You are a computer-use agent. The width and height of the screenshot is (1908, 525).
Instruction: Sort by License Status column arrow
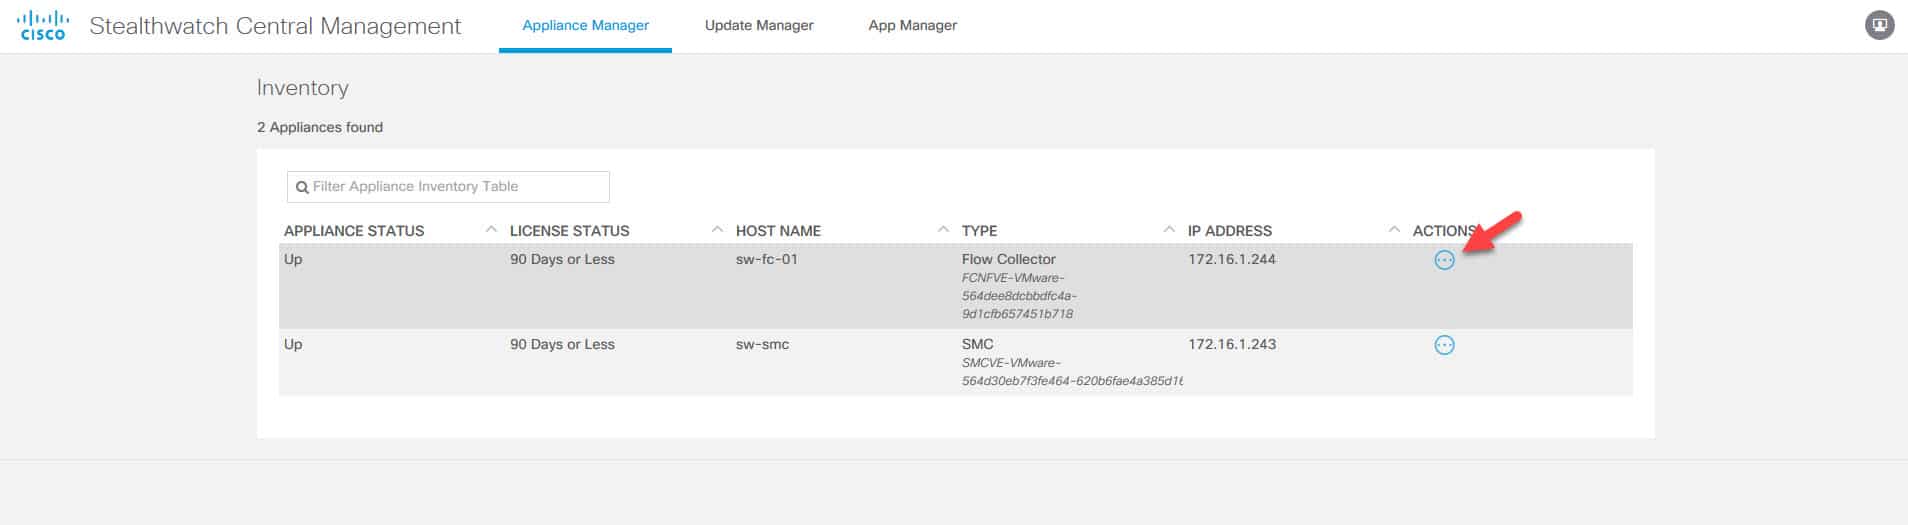(717, 230)
